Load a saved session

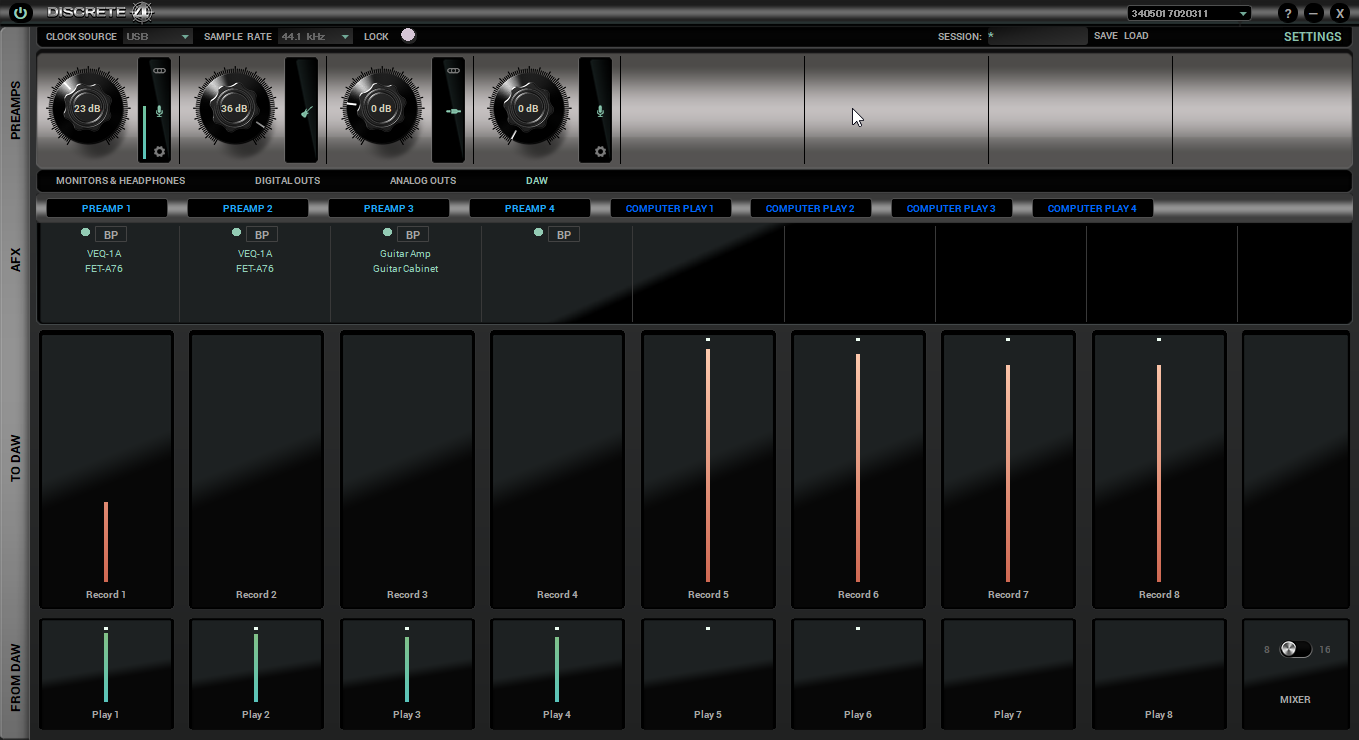(1136, 36)
